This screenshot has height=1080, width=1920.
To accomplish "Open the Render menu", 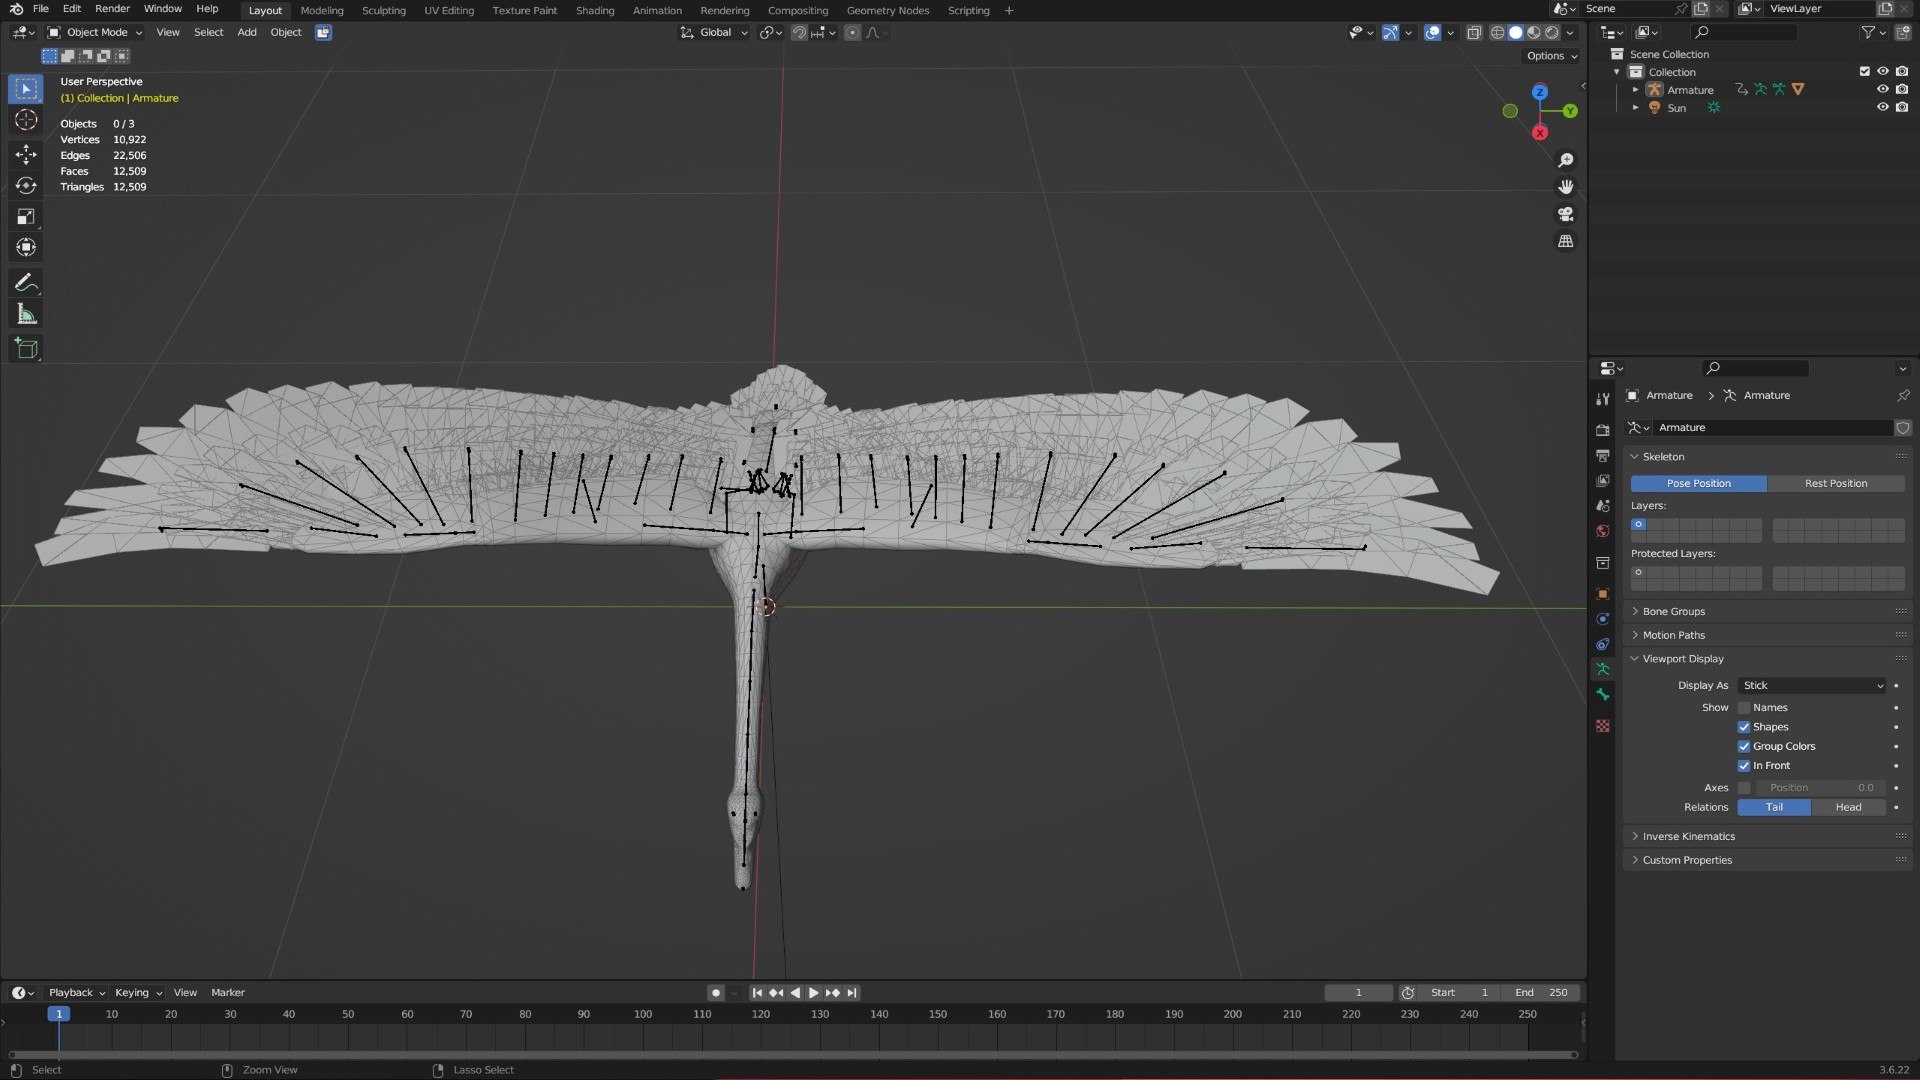I will (112, 9).
